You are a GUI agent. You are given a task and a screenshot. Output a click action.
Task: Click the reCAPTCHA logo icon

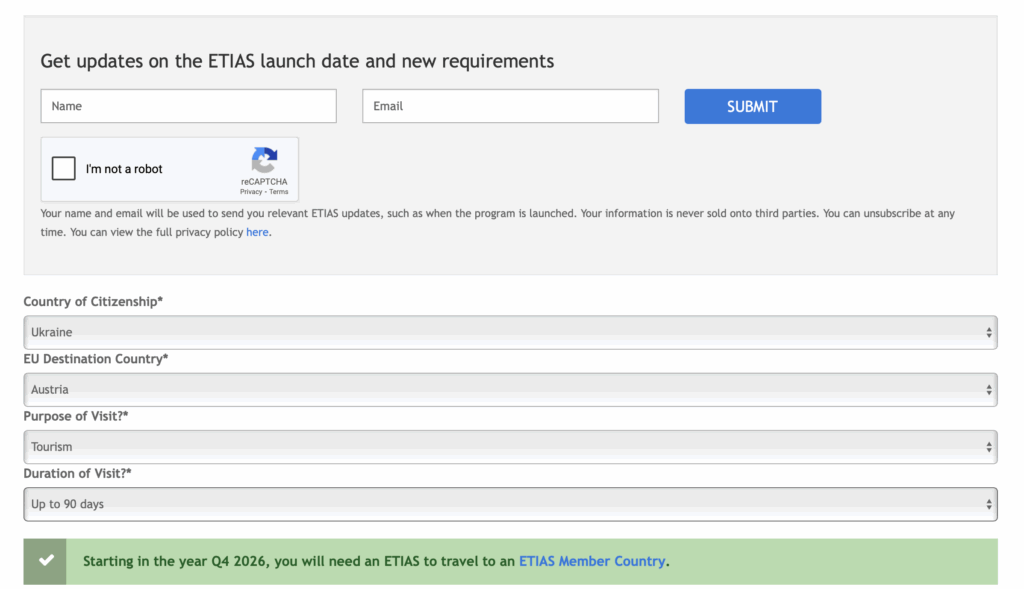[264, 160]
